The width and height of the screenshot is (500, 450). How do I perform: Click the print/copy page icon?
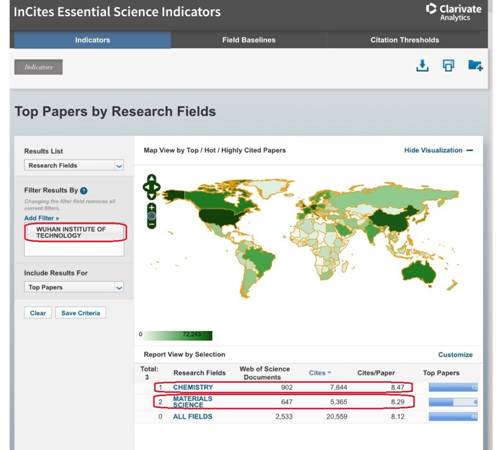point(448,65)
